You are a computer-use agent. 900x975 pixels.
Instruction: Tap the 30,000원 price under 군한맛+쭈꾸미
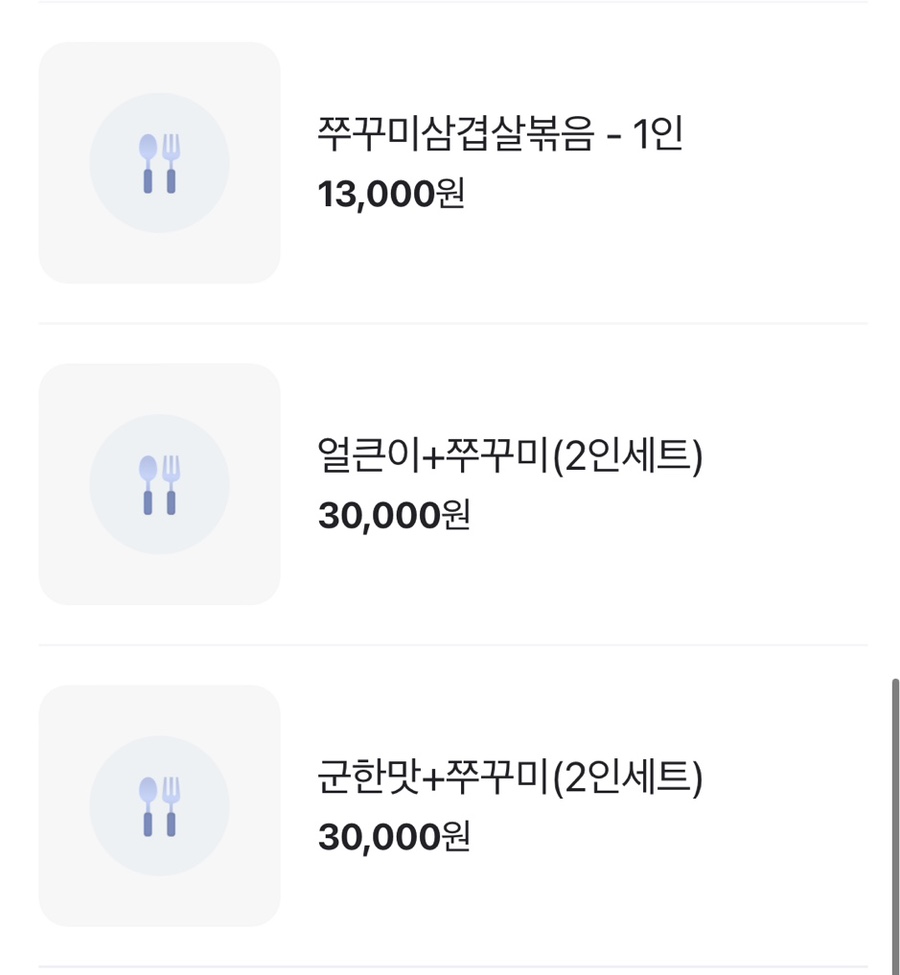[393, 837]
